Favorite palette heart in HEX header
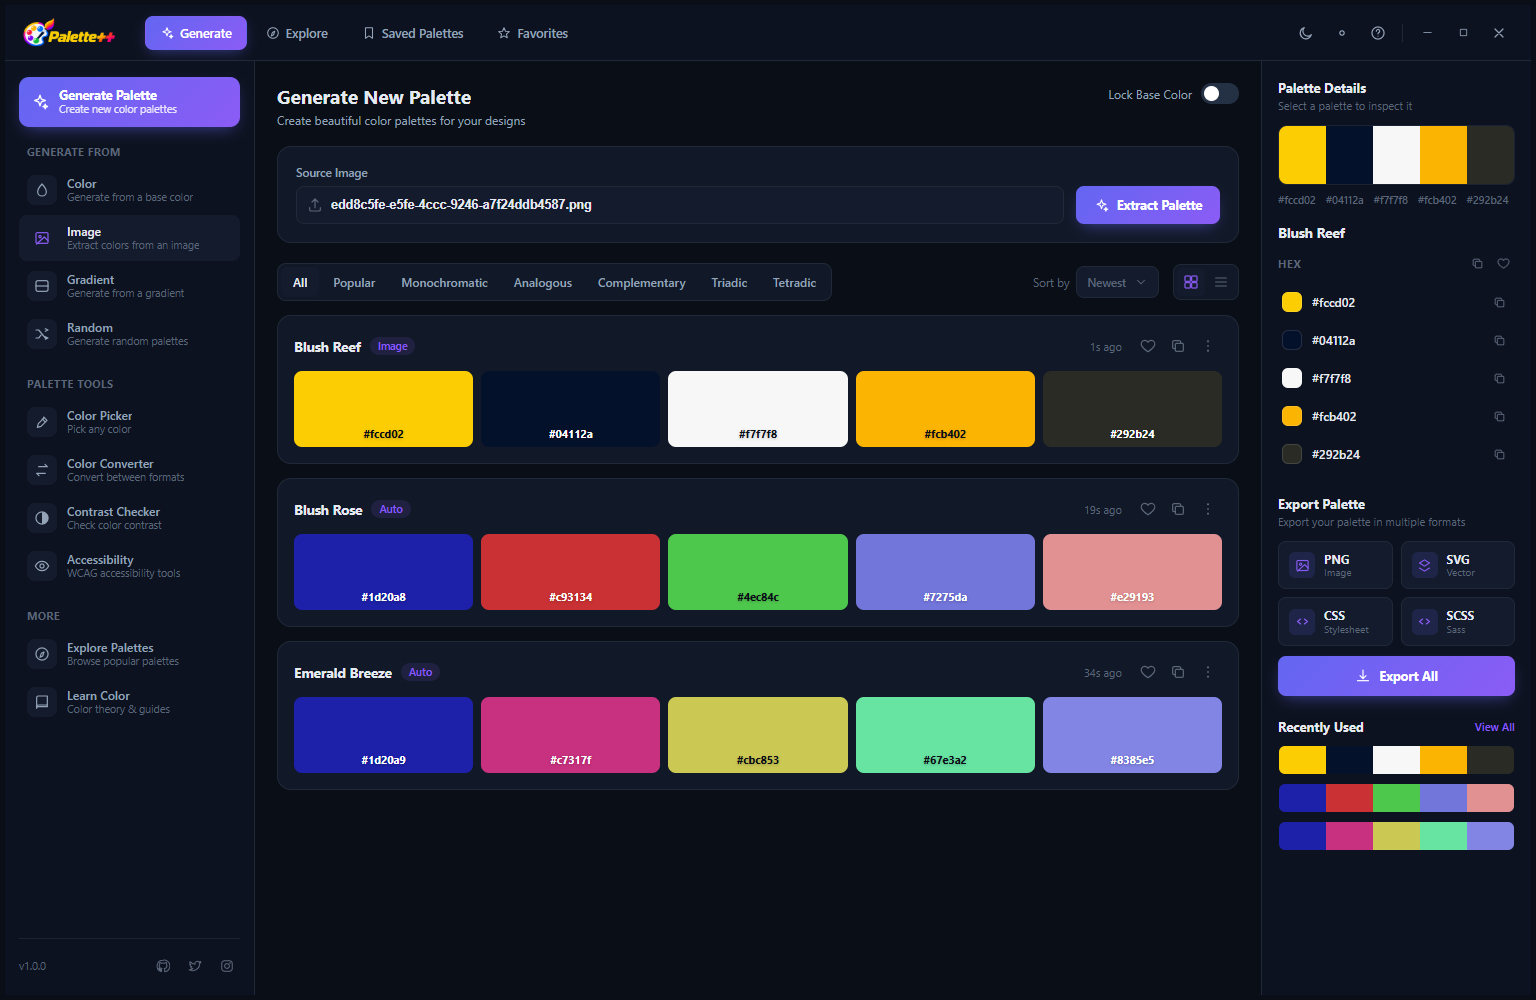Viewport: 1536px width, 1000px height. point(1503,264)
